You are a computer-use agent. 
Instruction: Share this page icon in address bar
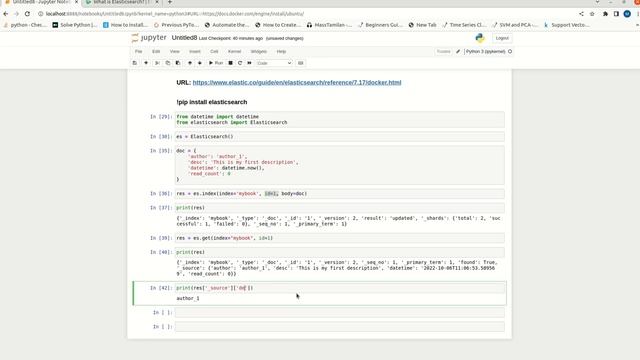click(581, 14)
